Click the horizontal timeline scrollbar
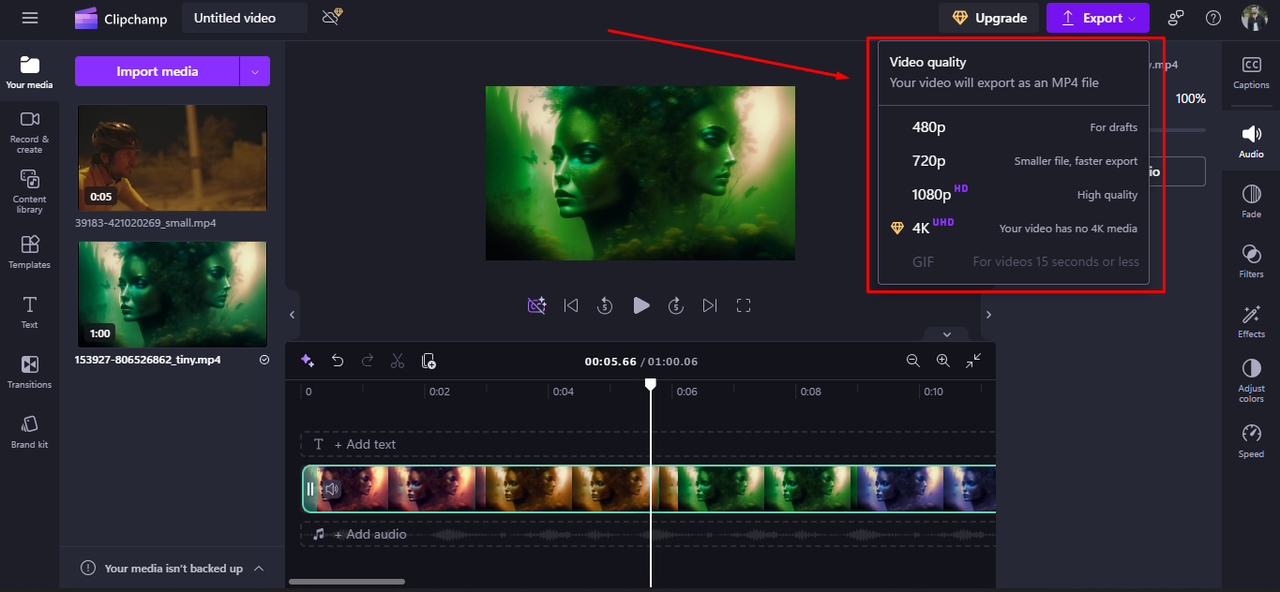1280x592 pixels. click(x=347, y=581)
